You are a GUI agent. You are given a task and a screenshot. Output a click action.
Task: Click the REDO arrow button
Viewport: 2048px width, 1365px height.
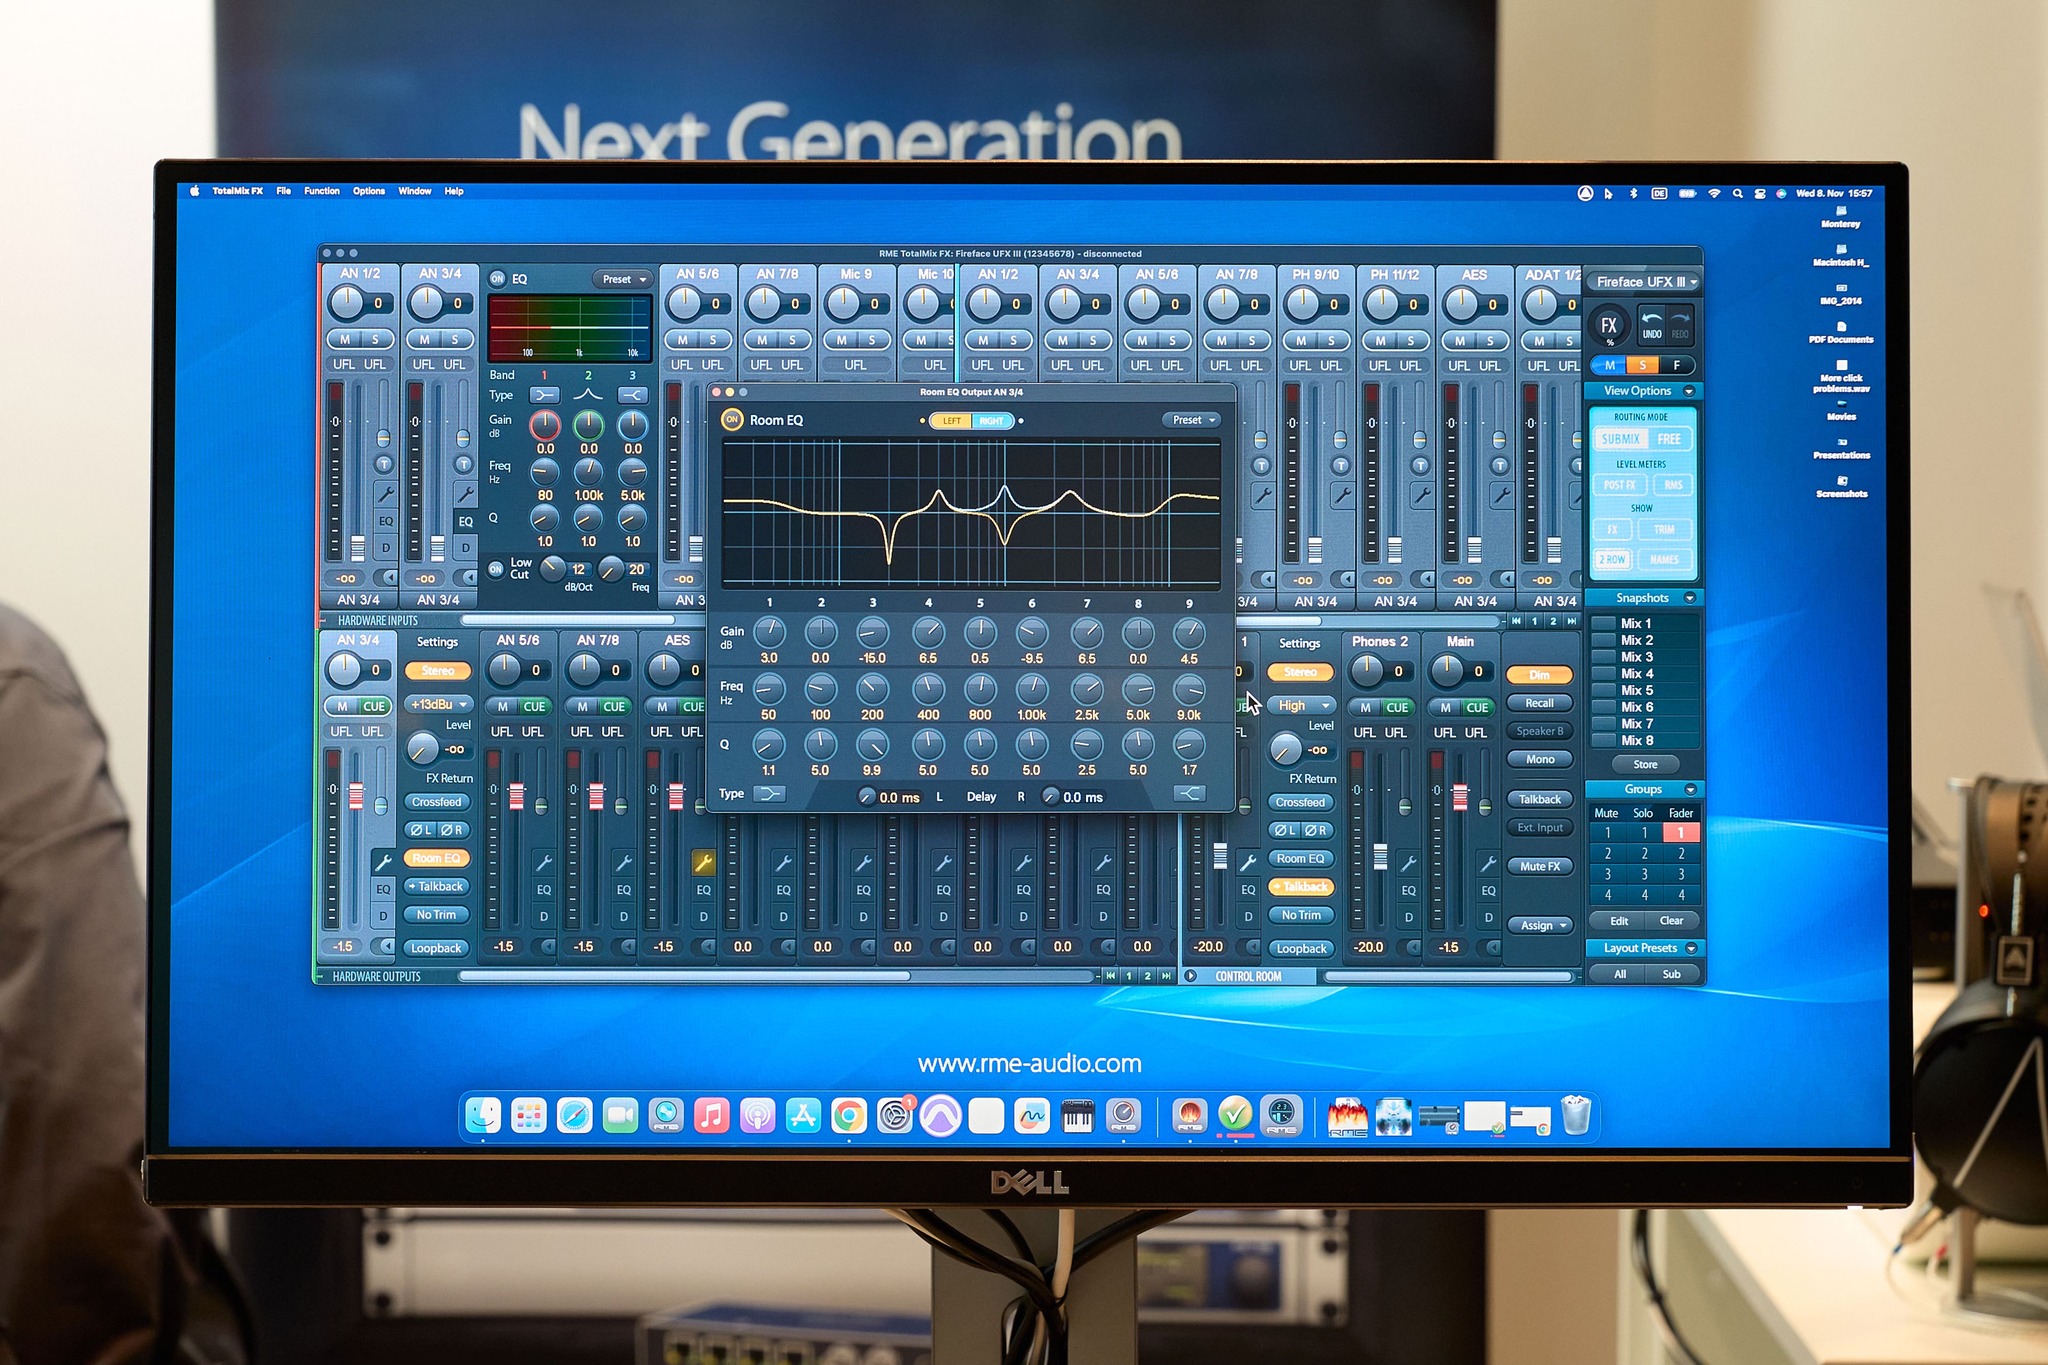(1680, 325)
